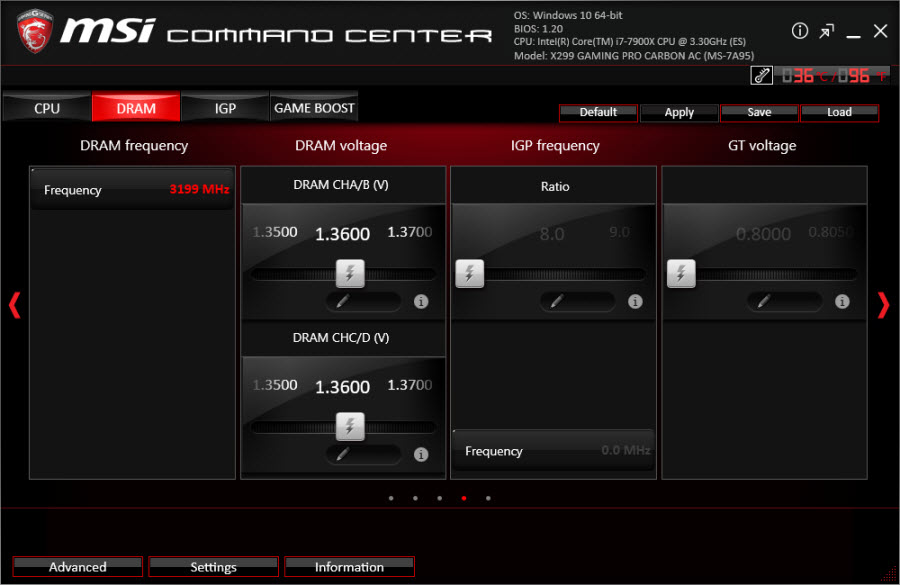Go to next page with right arrow

tap(883, 305)
